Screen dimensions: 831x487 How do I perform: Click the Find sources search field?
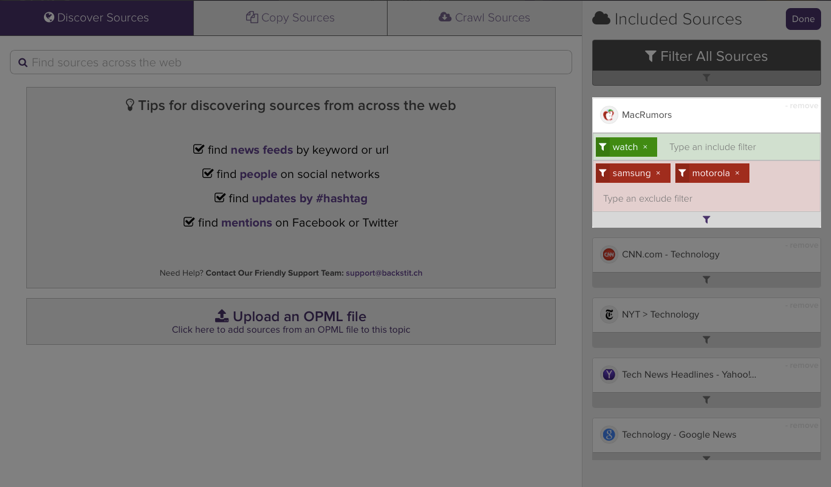(x=291, y=63)
